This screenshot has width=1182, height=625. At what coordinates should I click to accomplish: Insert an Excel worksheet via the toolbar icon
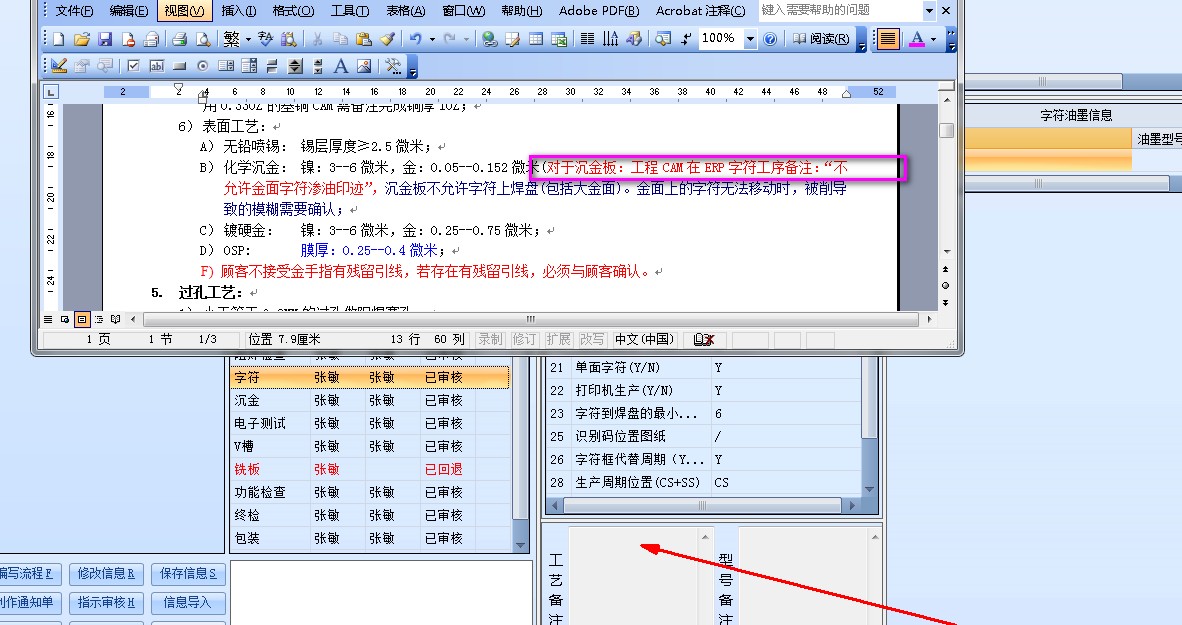coord(559,38)
